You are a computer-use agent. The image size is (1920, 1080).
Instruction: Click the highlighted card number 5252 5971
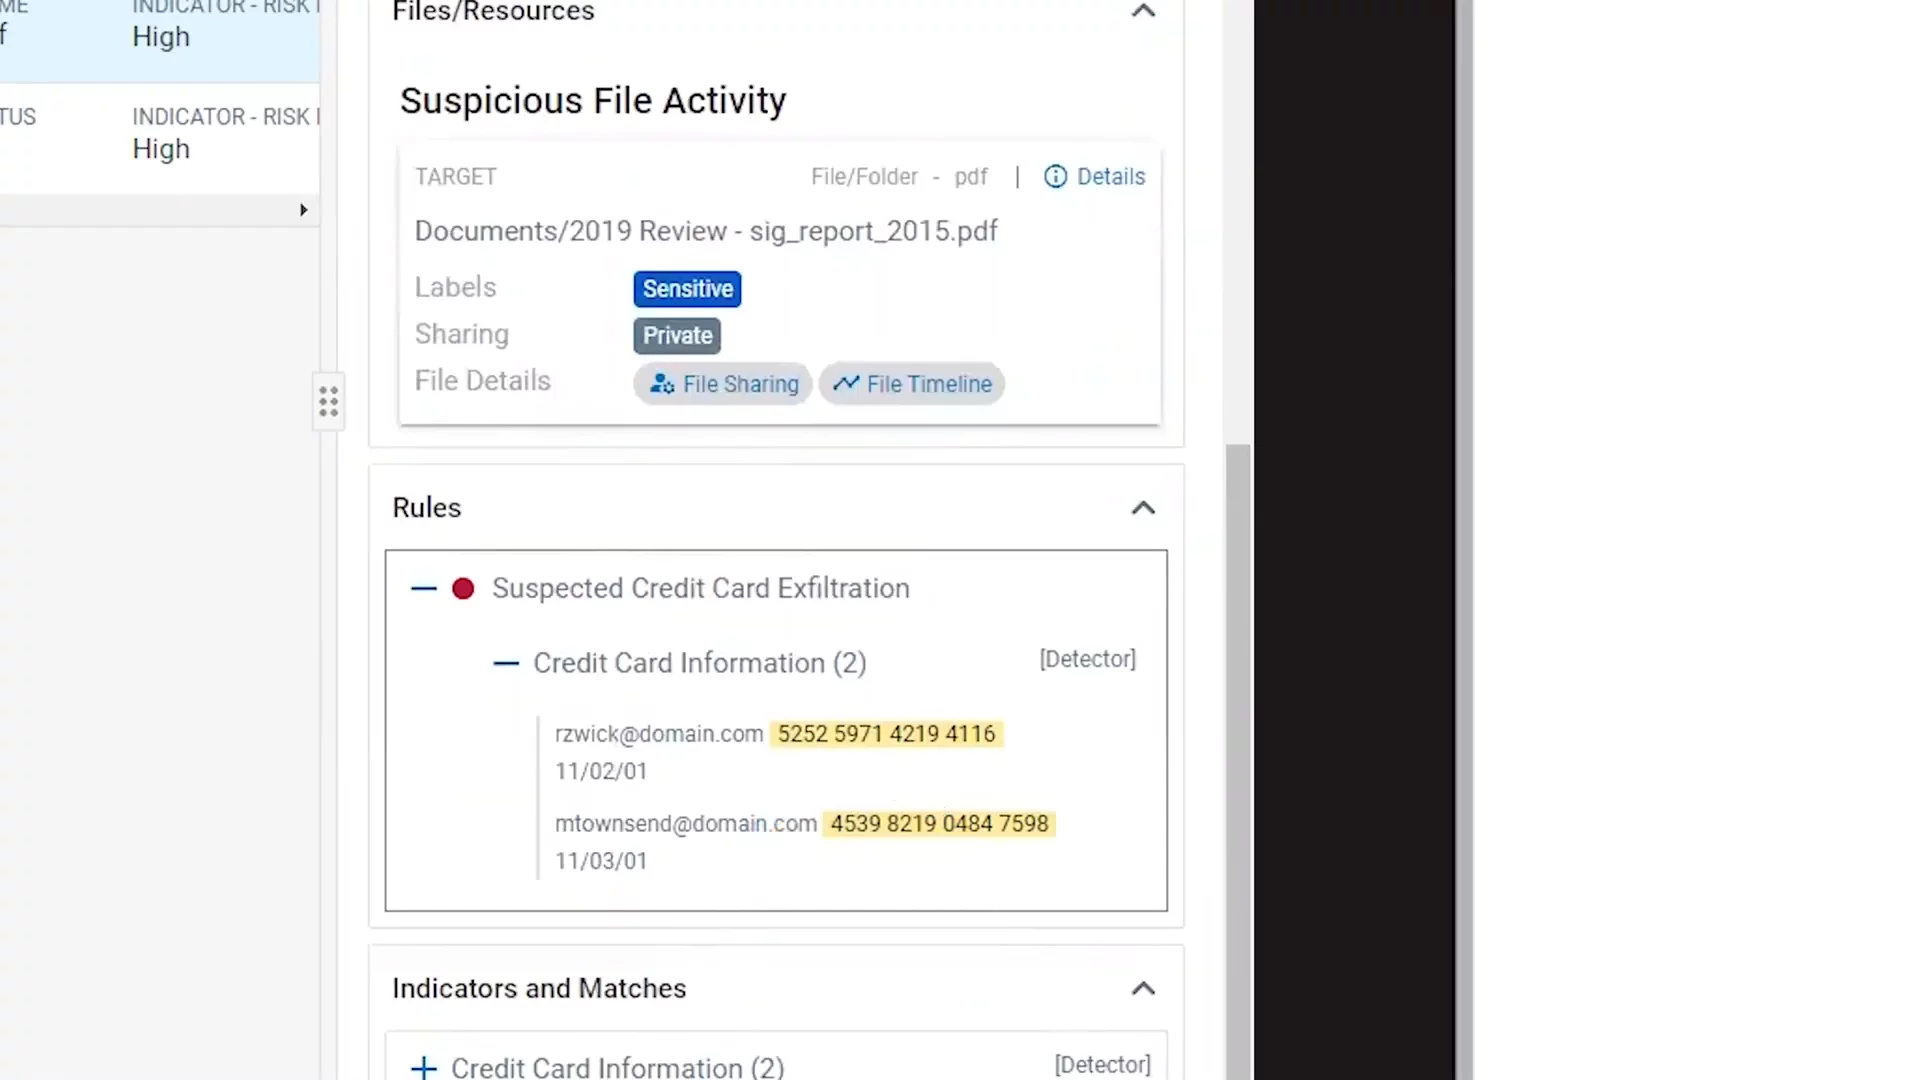[886, 734]
